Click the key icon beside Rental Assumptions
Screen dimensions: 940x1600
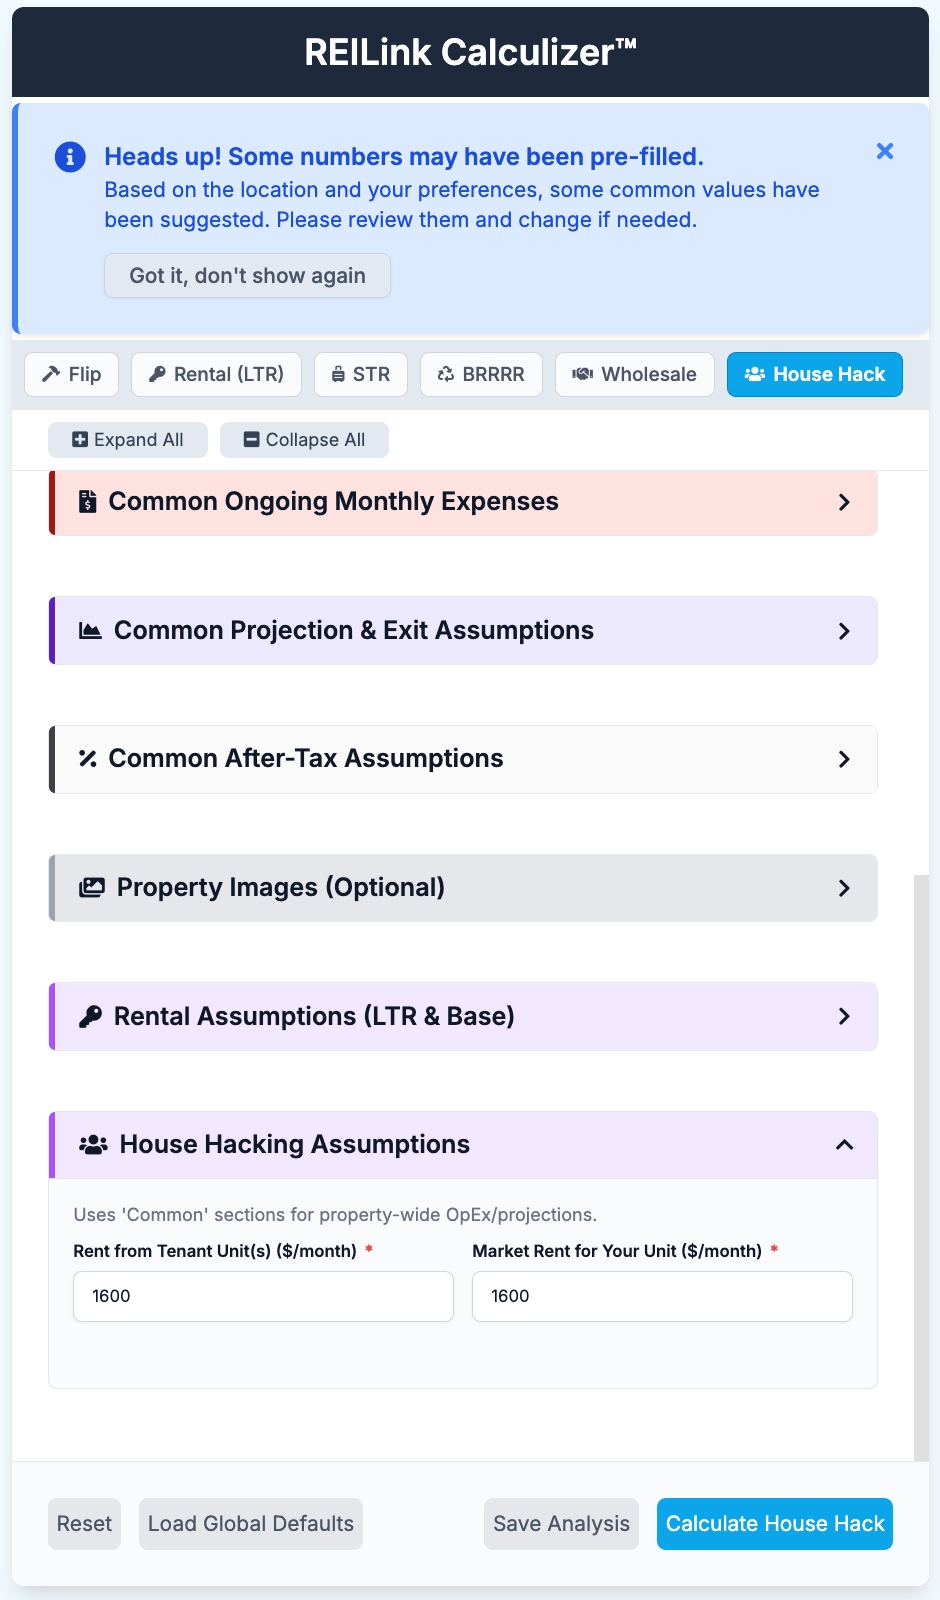[x=91, y=1017]
